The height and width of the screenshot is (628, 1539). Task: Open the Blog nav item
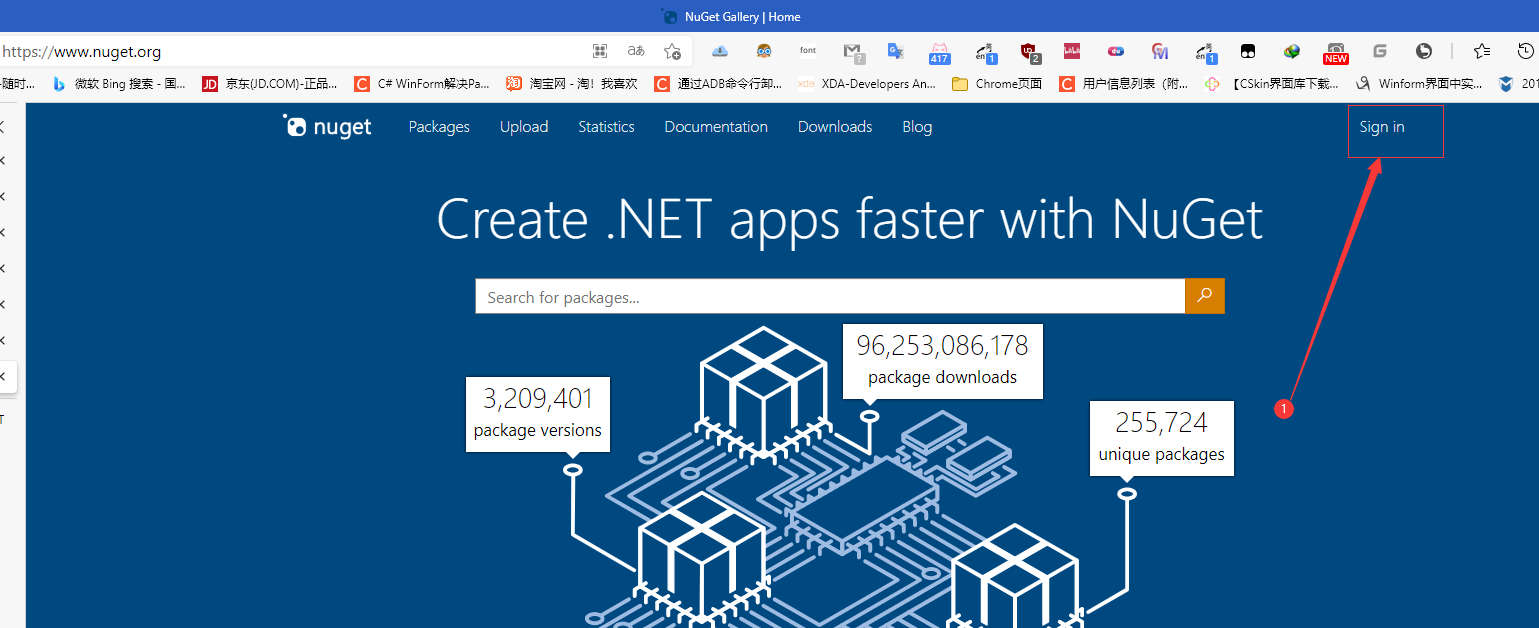917,127
